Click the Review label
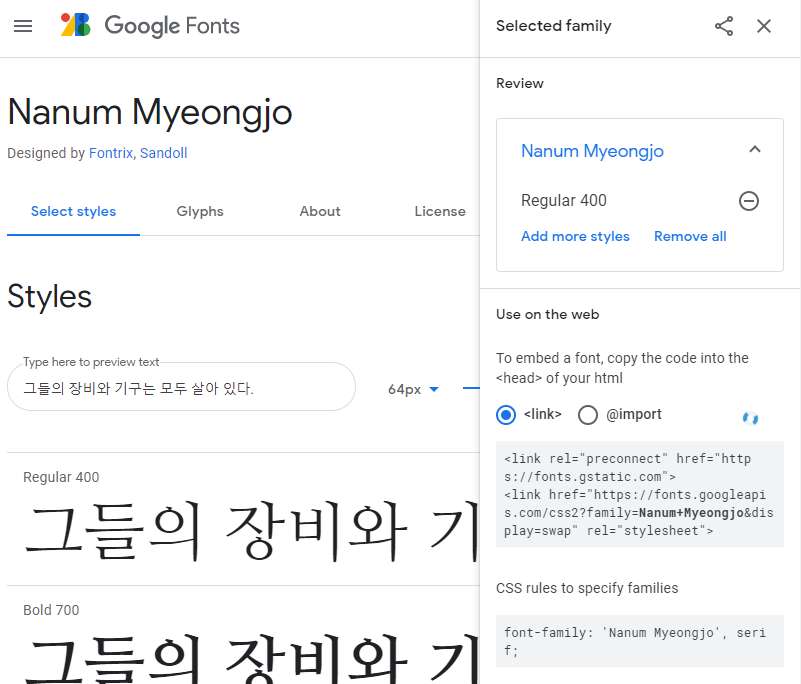Image resolution: width=801 pixels, height=684 pixels. (520, 83)
